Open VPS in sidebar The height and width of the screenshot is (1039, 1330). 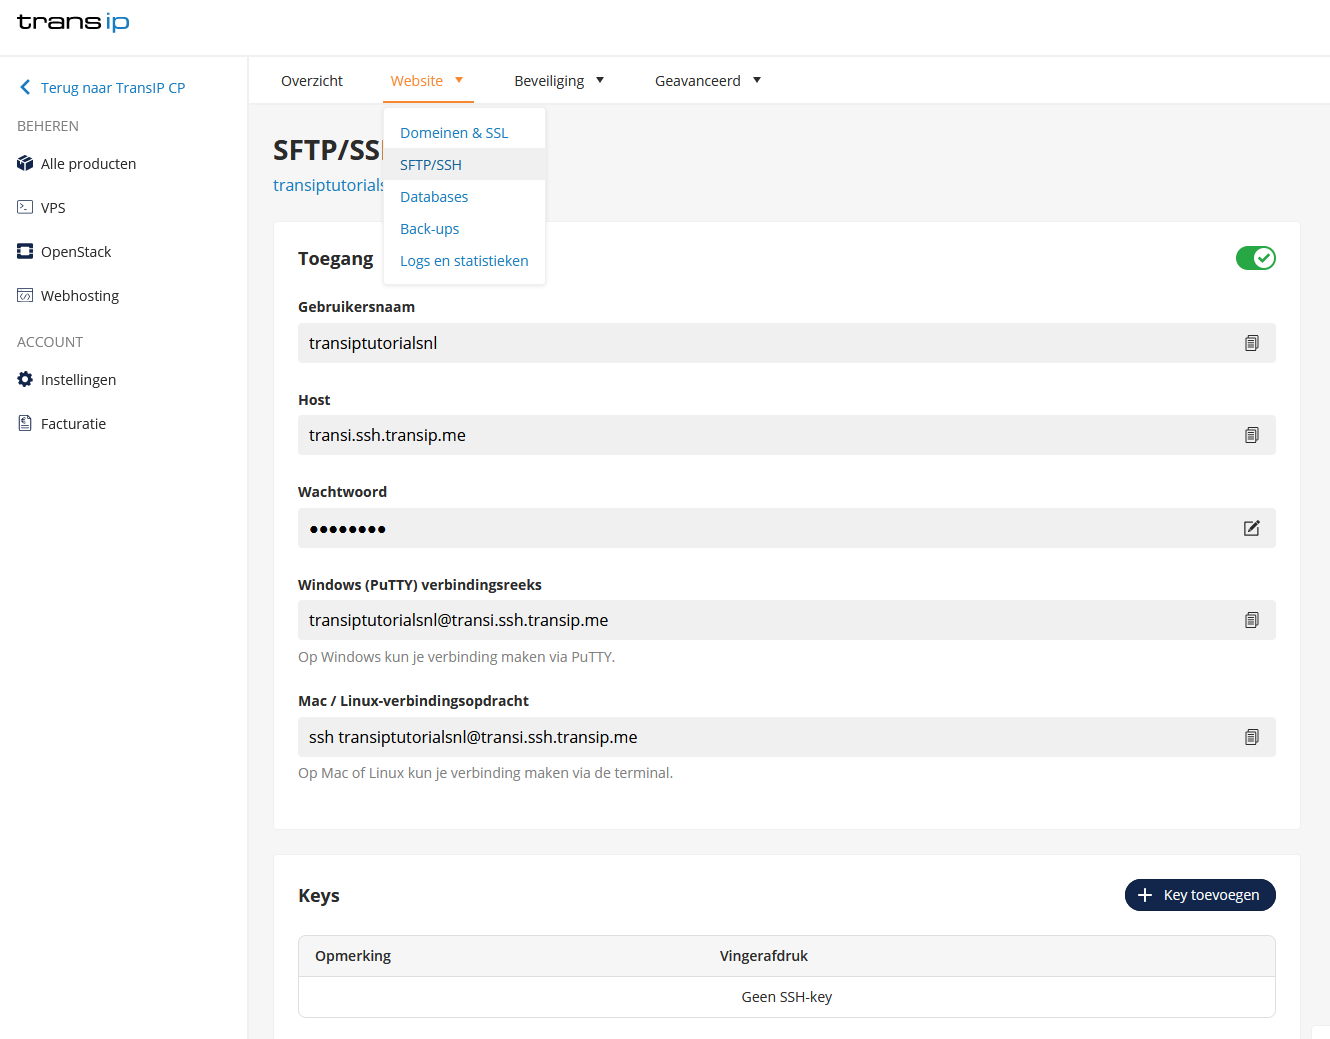(53, 207)
